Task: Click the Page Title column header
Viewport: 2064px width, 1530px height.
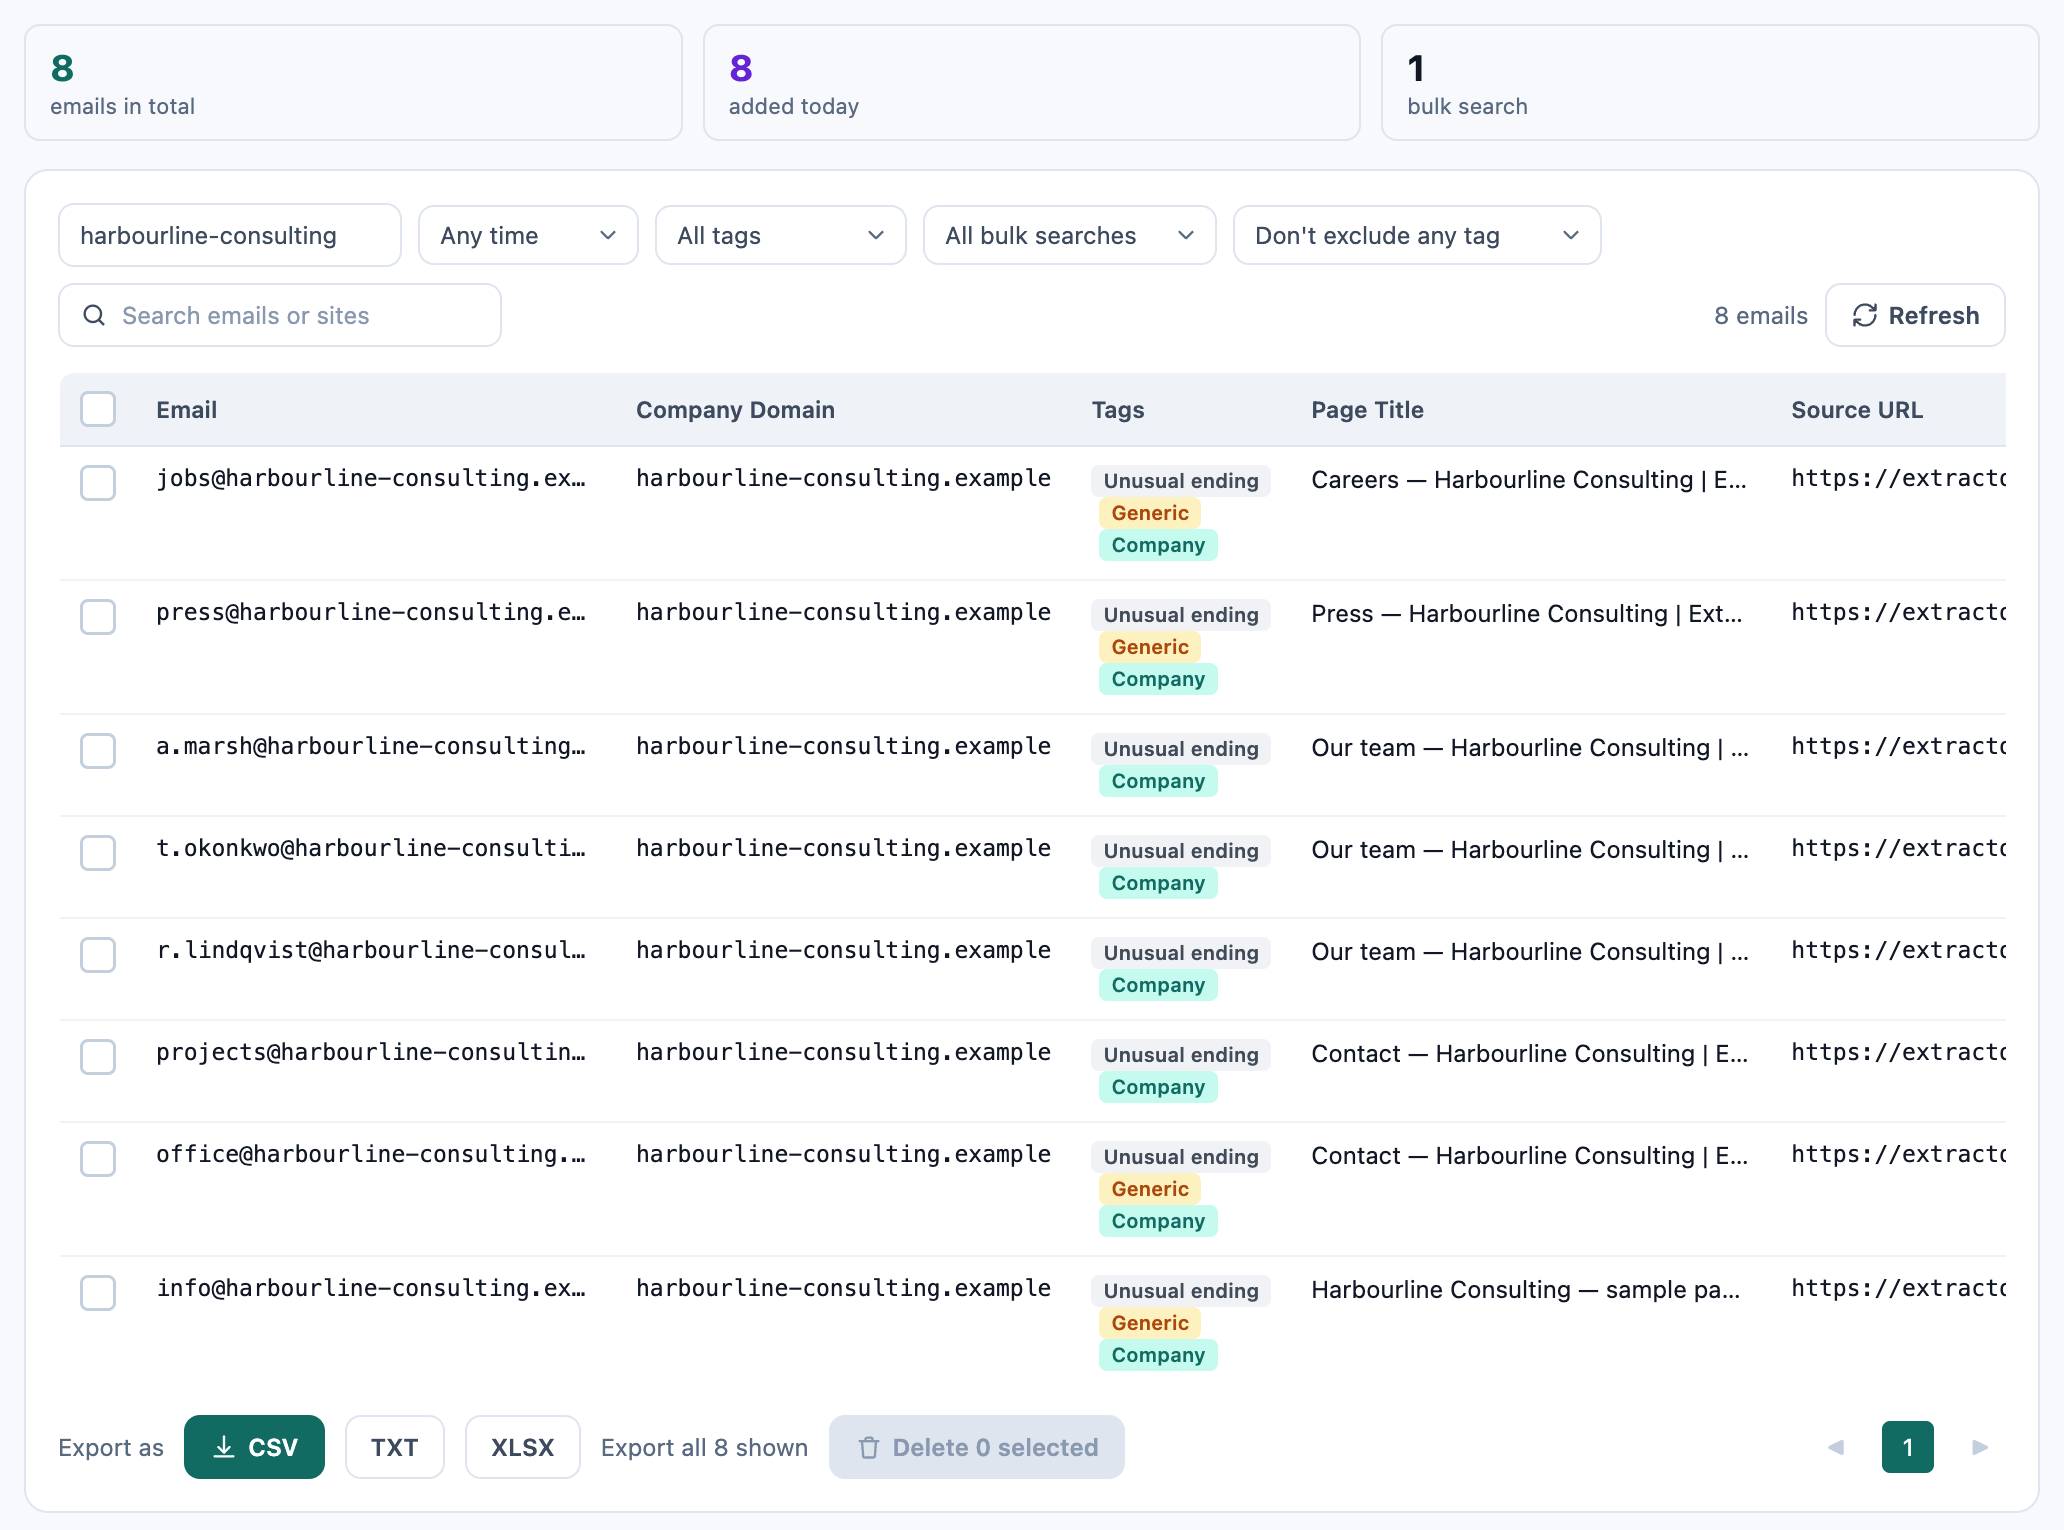Action: point(1367,410)
